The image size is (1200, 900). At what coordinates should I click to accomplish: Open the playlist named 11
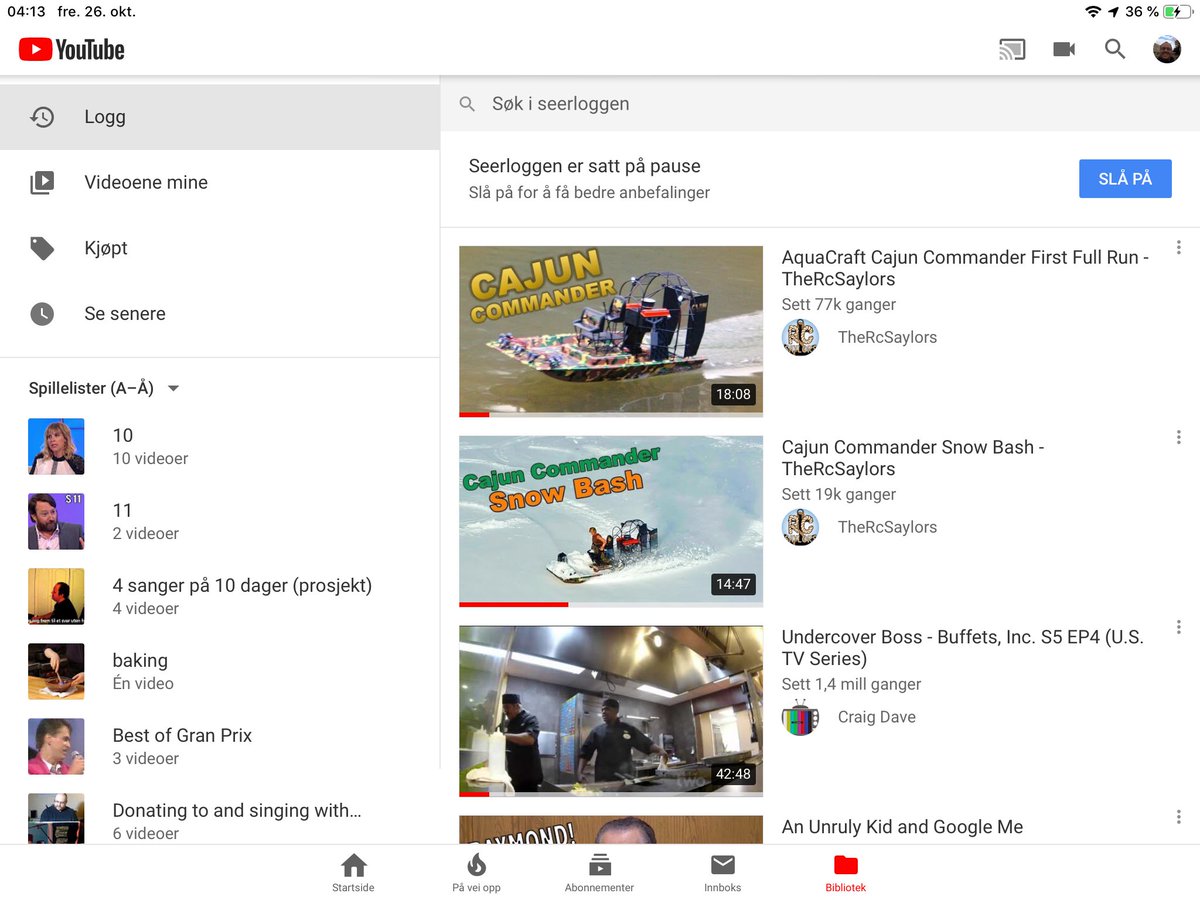point(220,521)
